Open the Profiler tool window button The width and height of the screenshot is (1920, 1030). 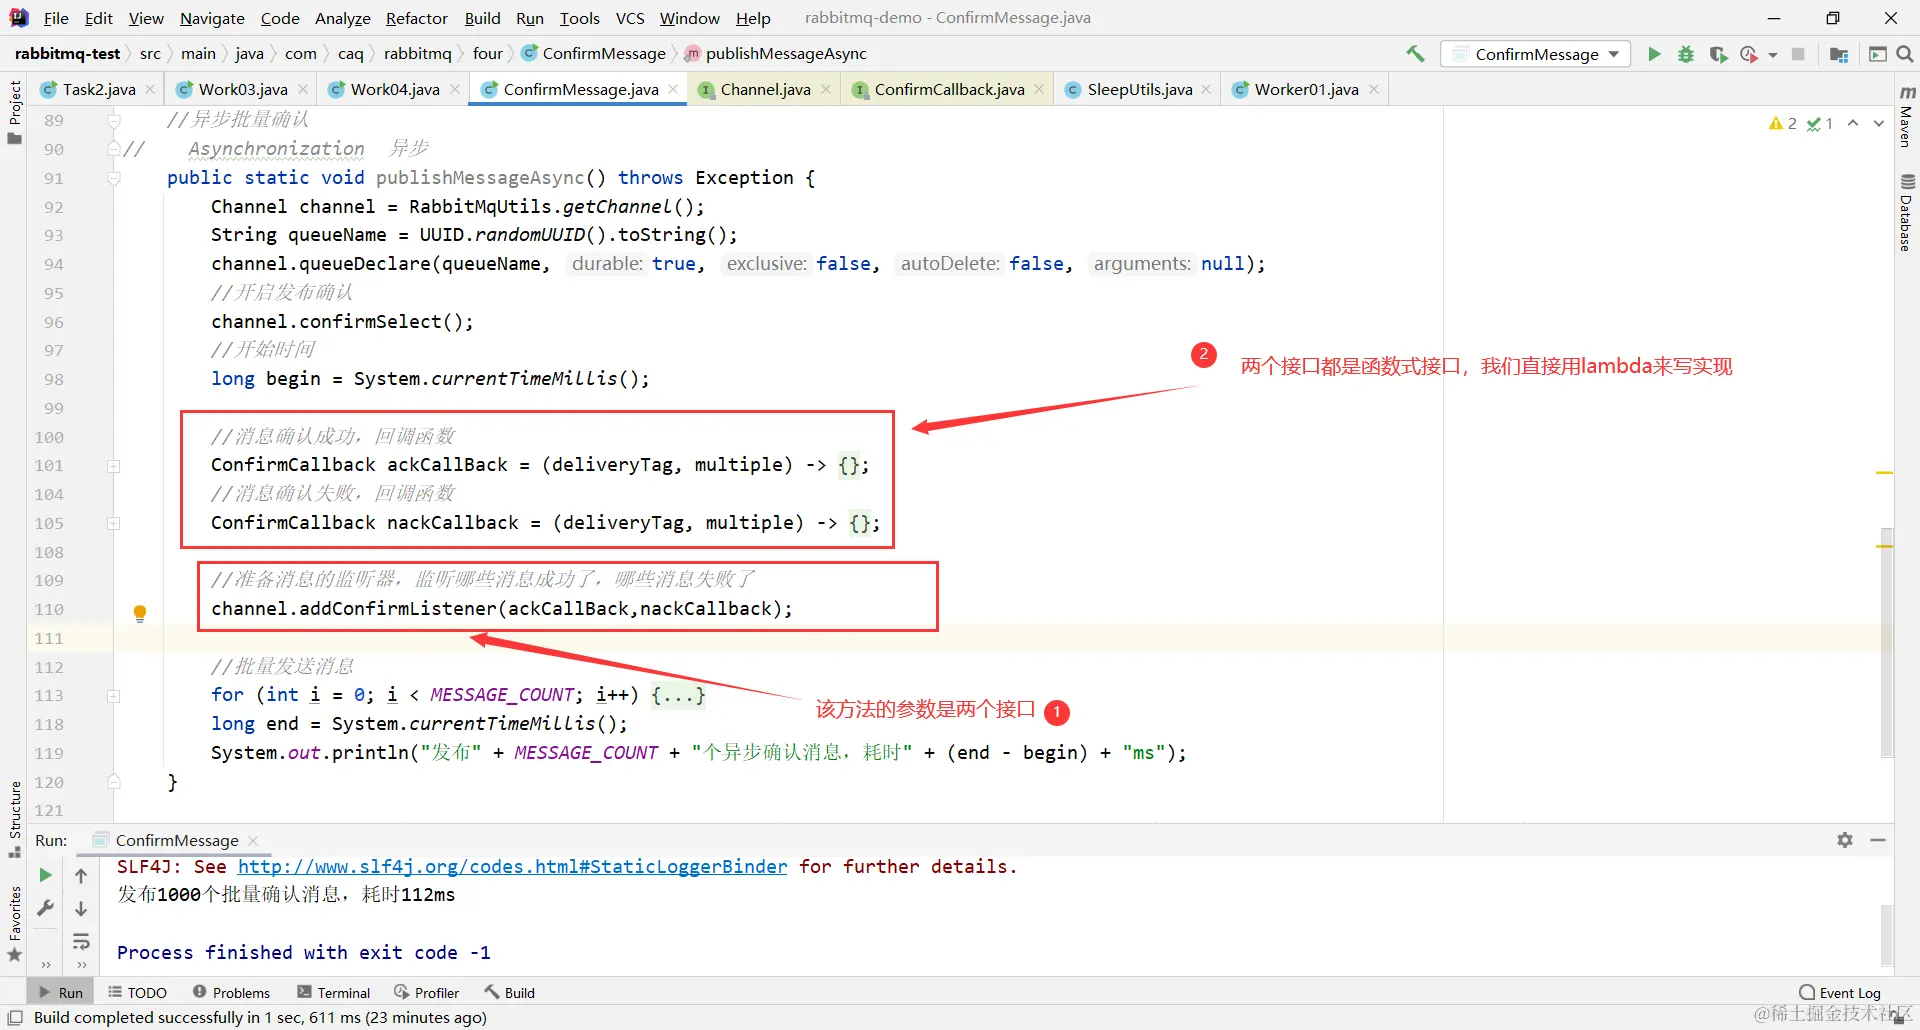427,993
